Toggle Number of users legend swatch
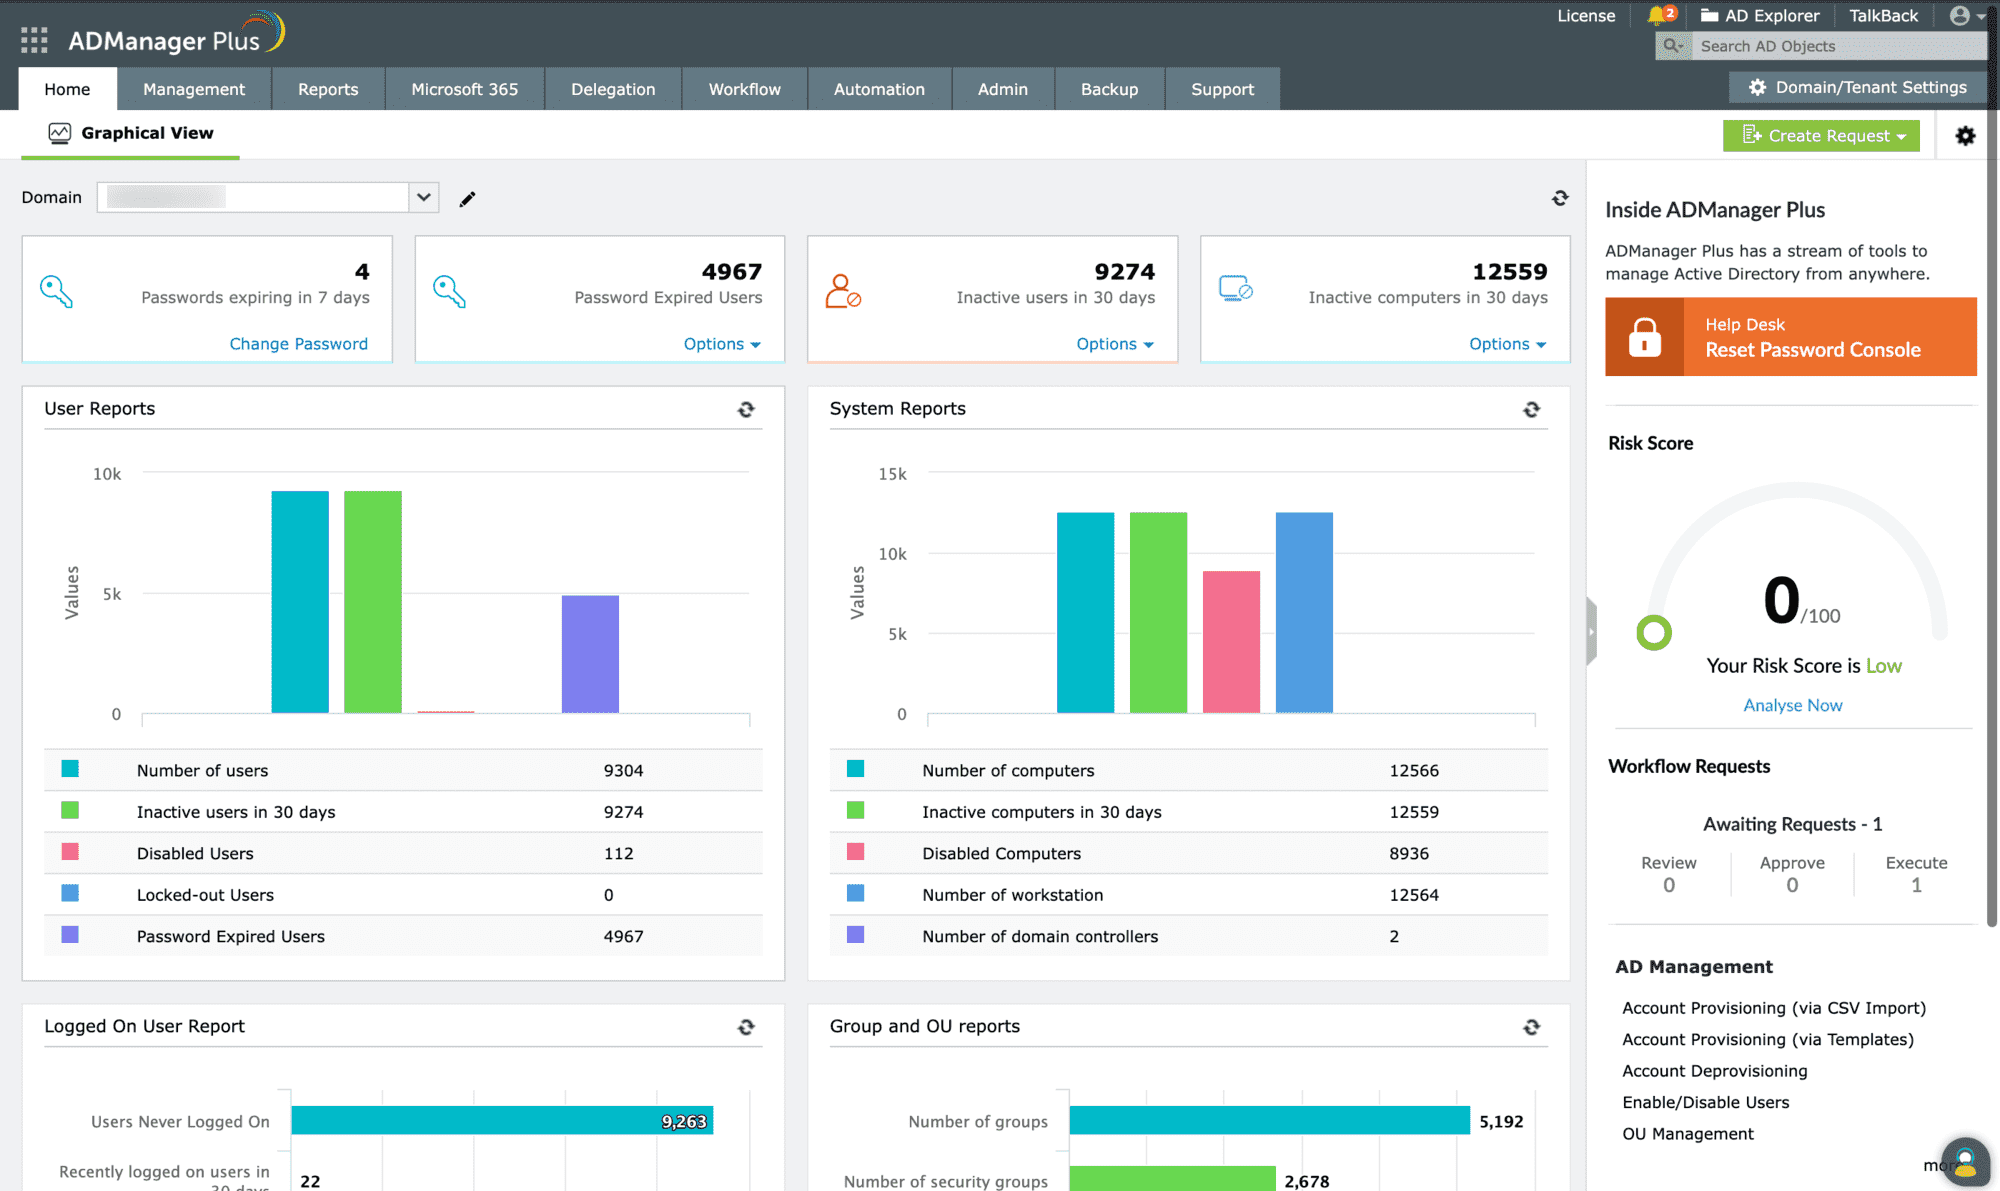2000x1191 pixels. [x=70, y=769]
